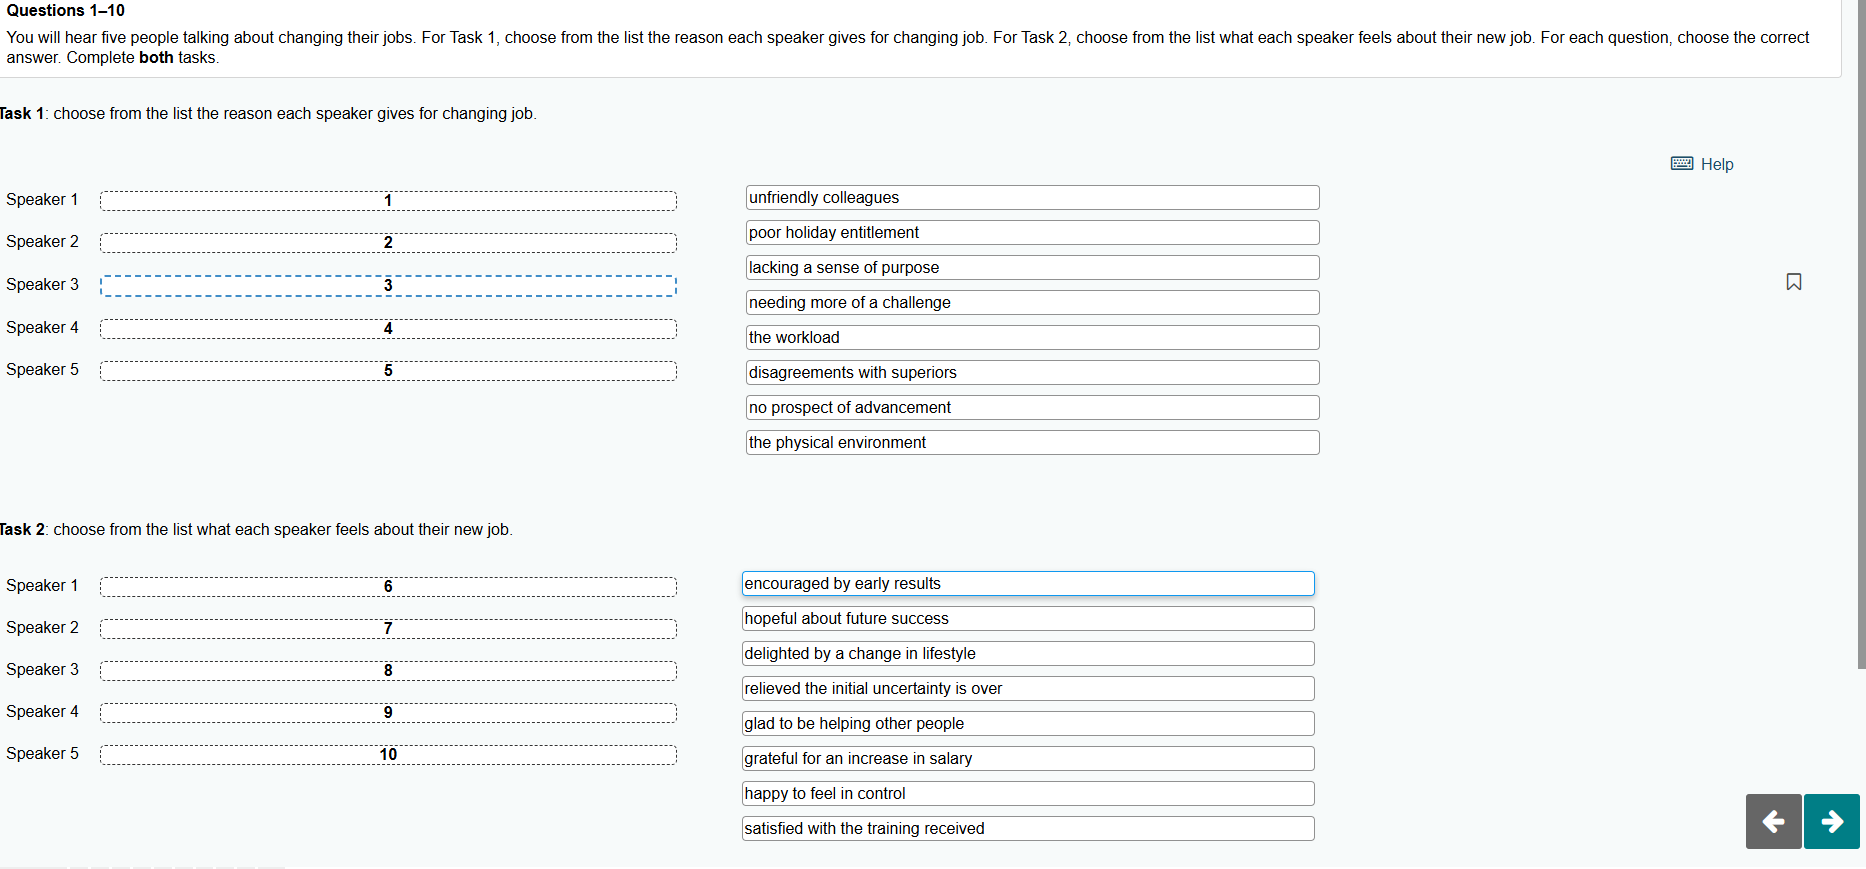Screen dimensions: 1866x869
Task: Click Speaker 5 answer slot numbered 10
Action: (x=388, y=755)
